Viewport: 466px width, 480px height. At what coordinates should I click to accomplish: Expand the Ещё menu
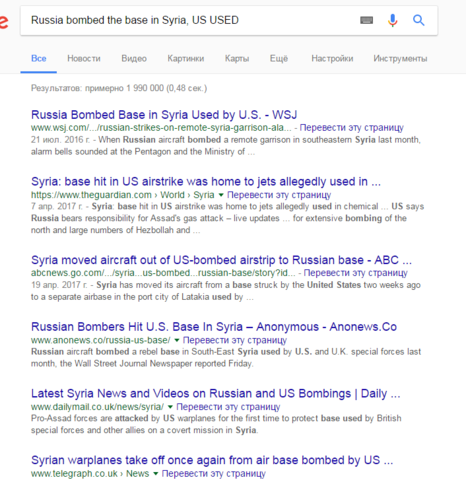click(279, 59)
